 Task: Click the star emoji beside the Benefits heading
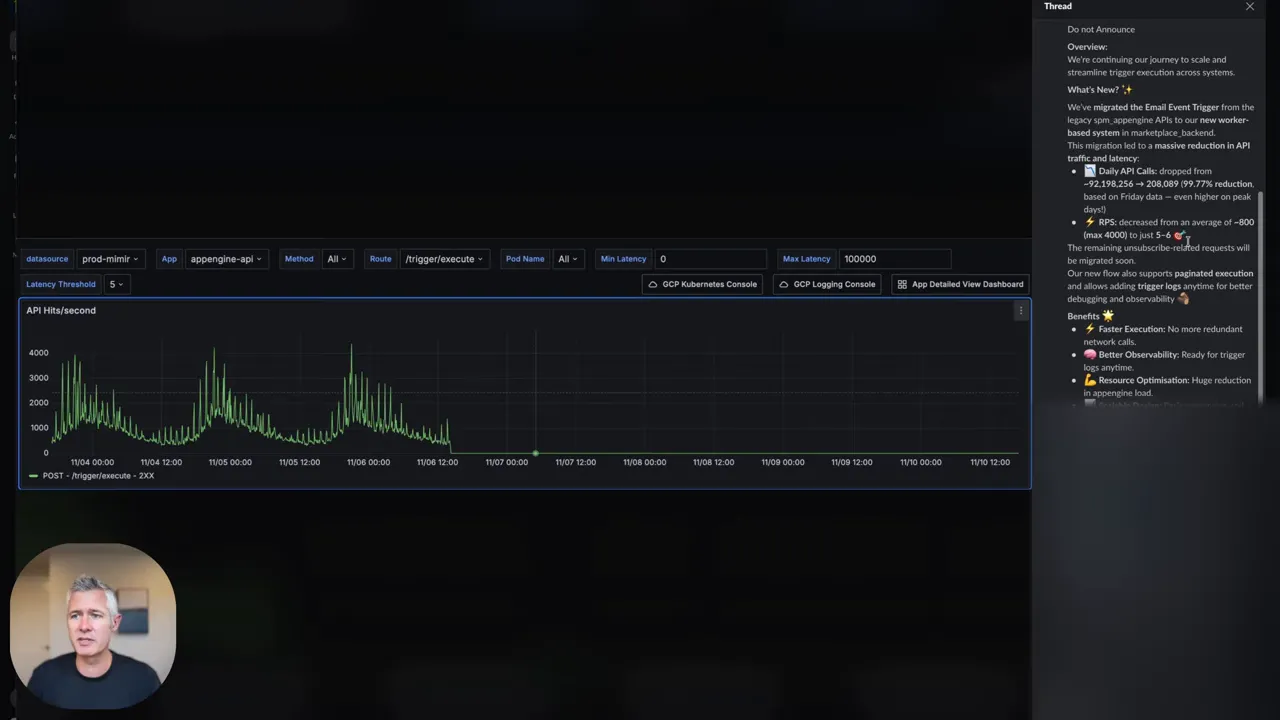click(1107, 315)
